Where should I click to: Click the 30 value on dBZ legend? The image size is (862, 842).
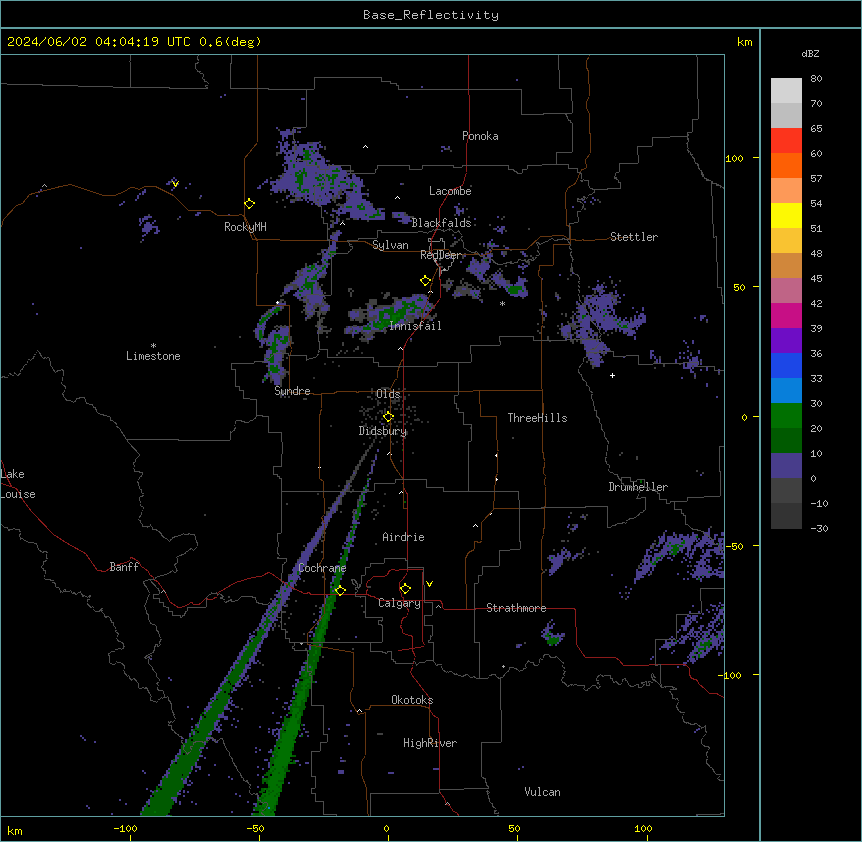coord(816,403)
